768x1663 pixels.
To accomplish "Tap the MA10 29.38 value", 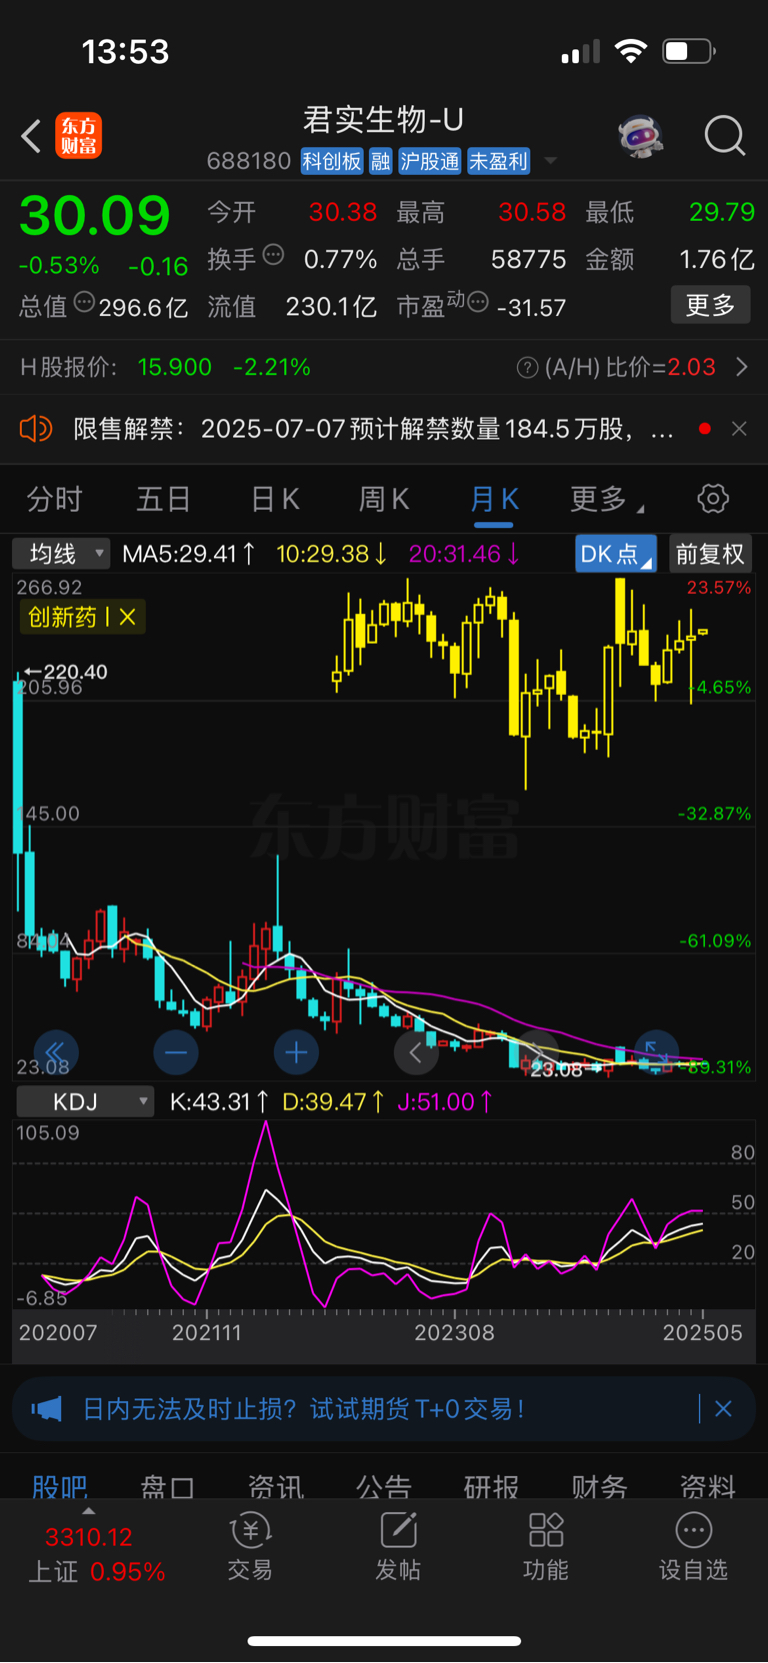I will (331, 553).
